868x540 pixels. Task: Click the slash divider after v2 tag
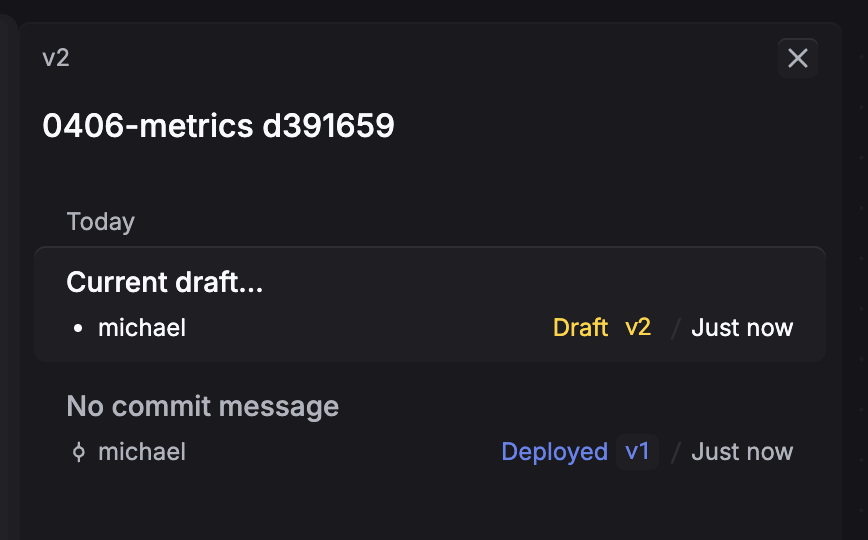click(x=675, y=328)
